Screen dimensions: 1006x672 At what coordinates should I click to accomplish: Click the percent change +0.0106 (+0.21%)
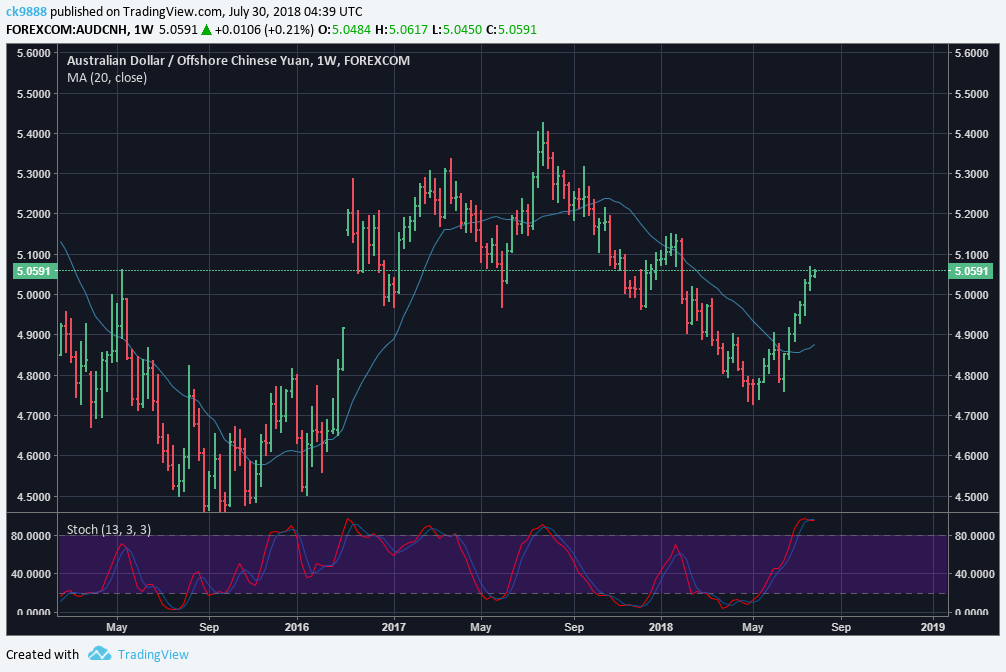click(x=264, y=30)
